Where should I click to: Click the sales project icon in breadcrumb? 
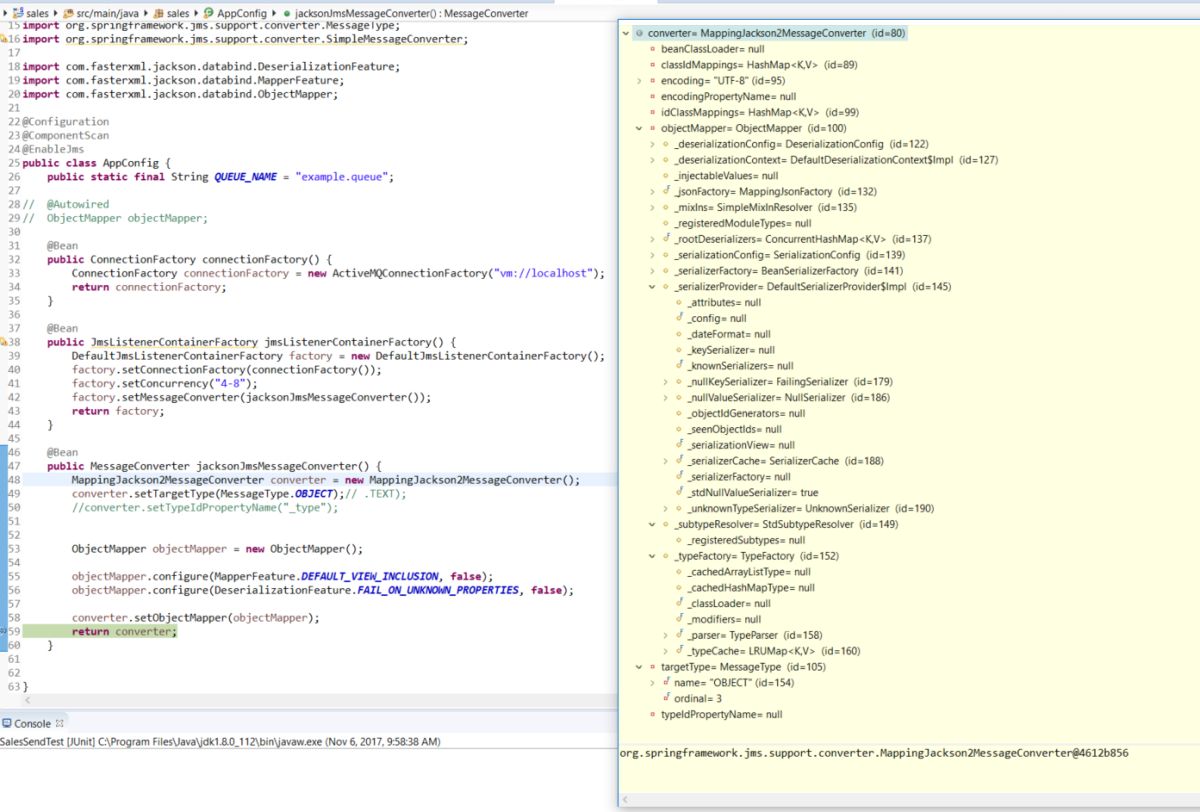18,13
